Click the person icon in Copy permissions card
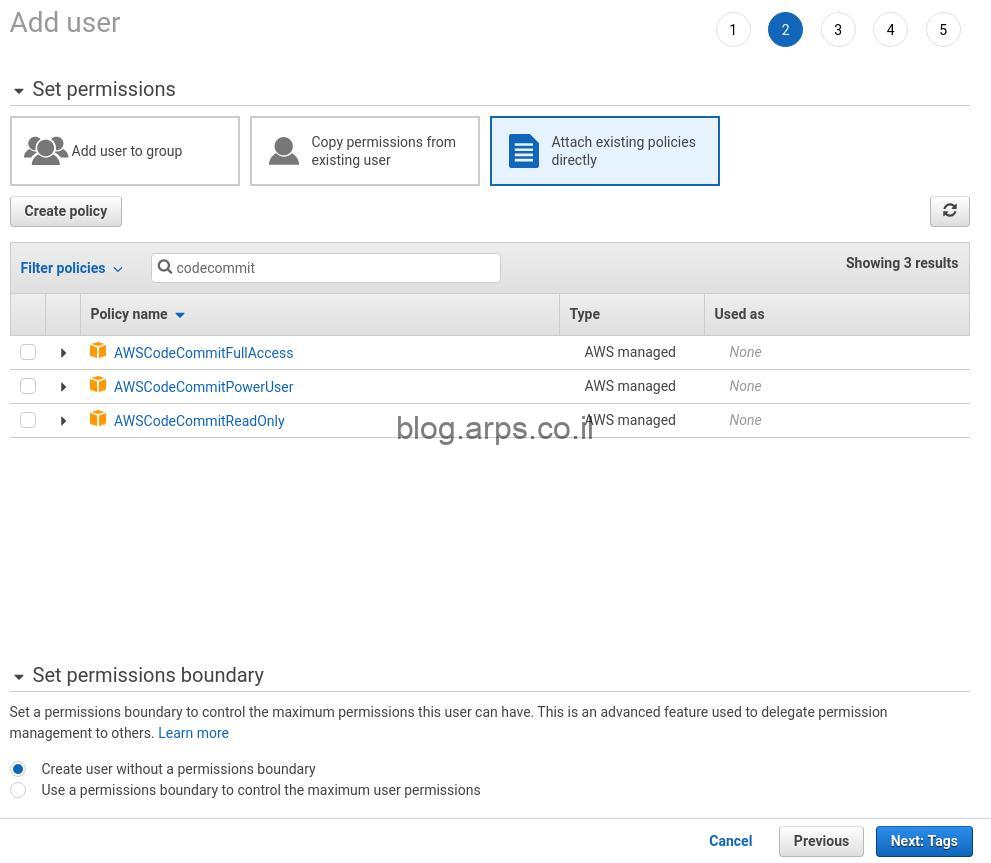Image resolution: width=991 pixels, height=863 pixels. click(x=284, y=150)
